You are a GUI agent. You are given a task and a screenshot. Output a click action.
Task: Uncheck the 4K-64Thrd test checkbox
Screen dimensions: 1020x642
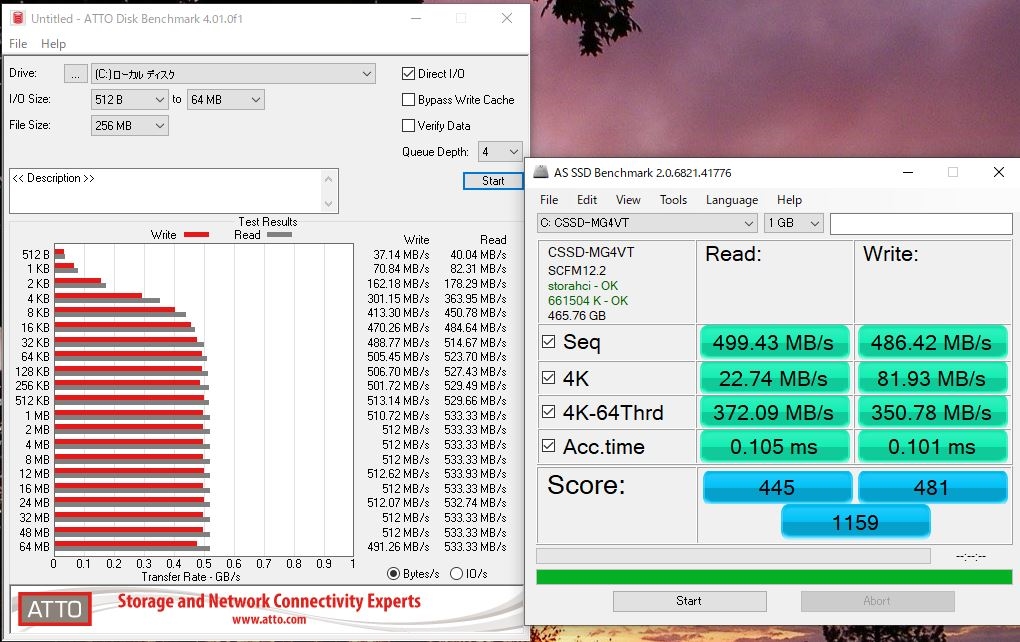[548, 412]
